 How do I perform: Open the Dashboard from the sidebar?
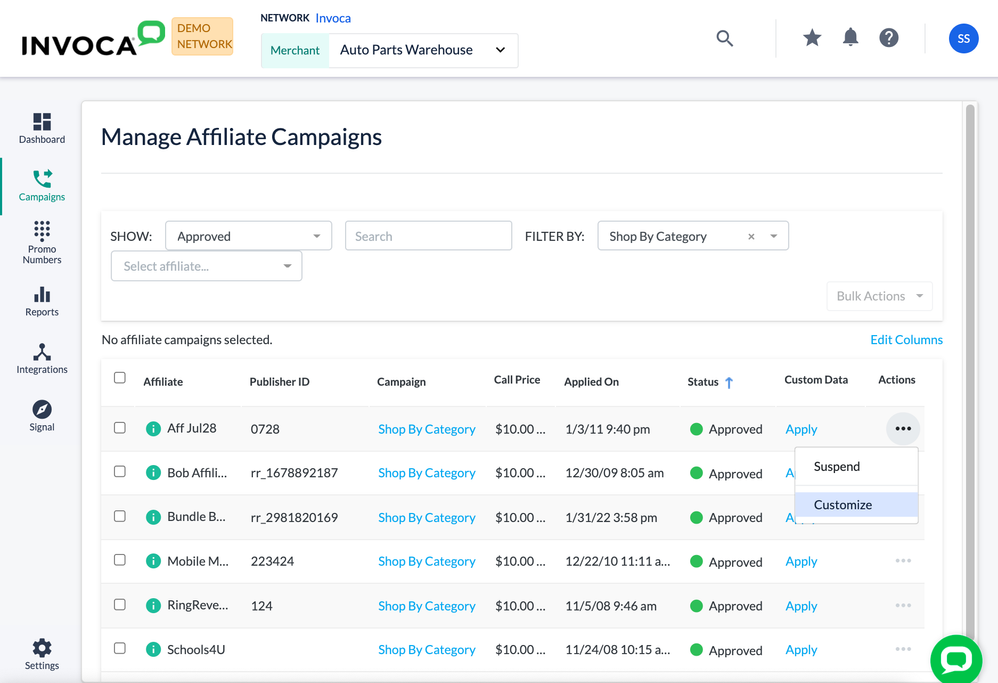click(x=42, y=128)
